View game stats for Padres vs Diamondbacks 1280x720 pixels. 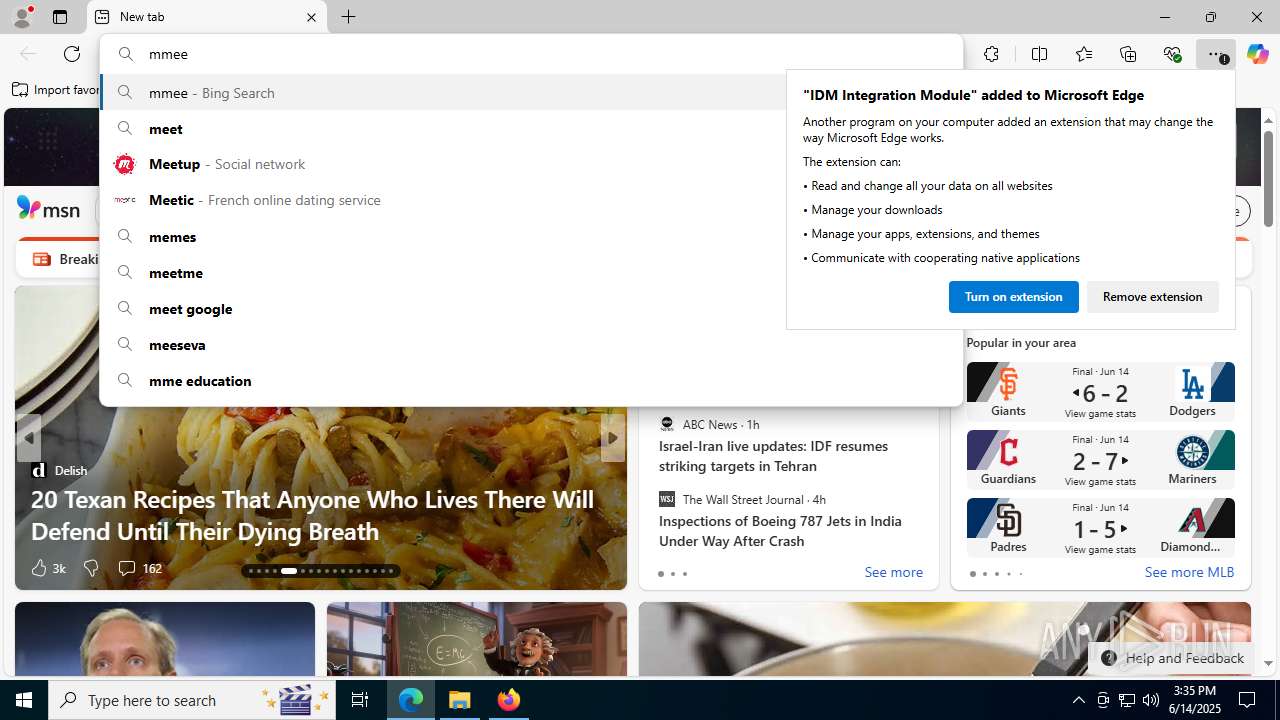1100,549
